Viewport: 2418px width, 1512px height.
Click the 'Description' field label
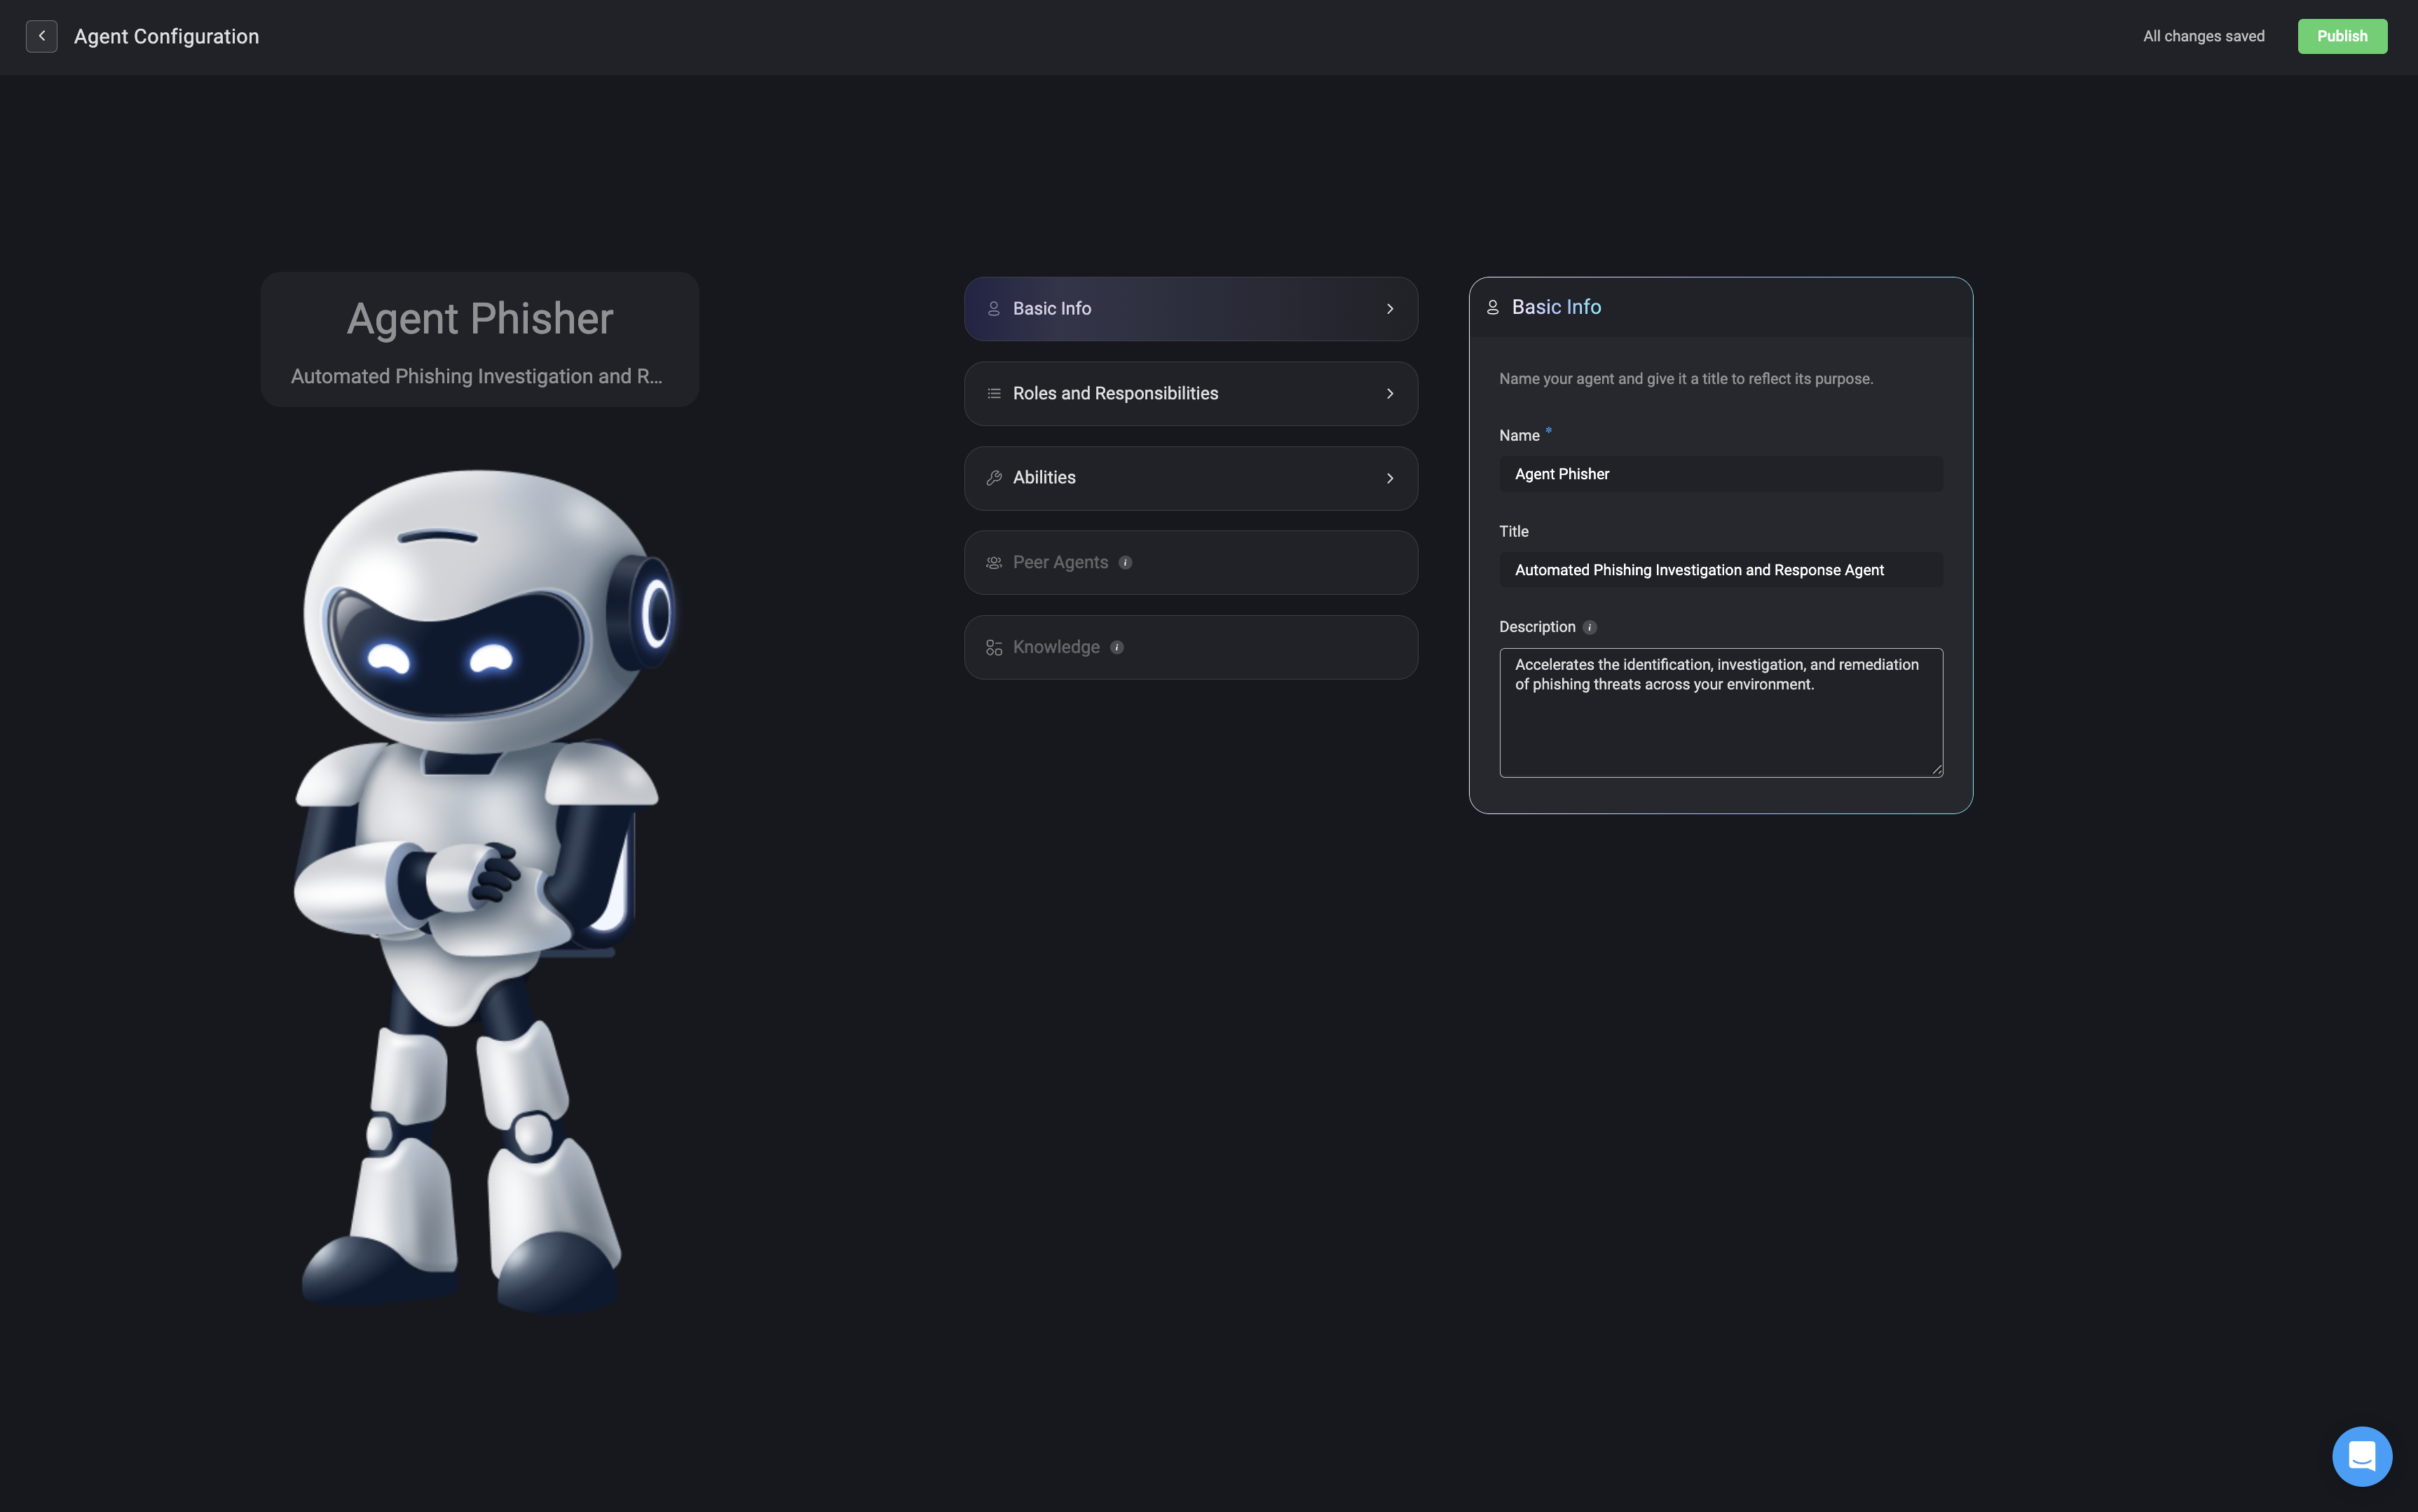[x=1536, y=627]
